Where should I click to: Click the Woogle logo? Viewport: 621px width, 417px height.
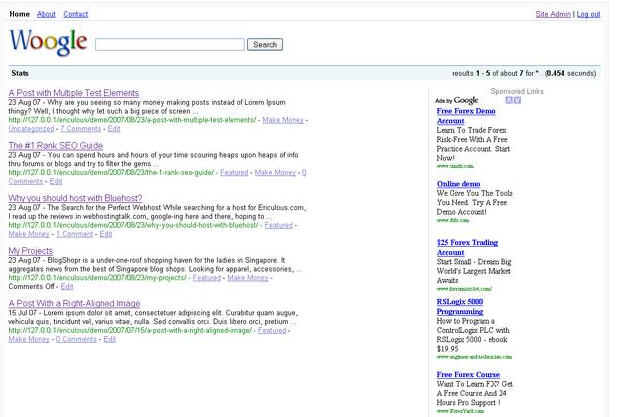pos(48,42)
